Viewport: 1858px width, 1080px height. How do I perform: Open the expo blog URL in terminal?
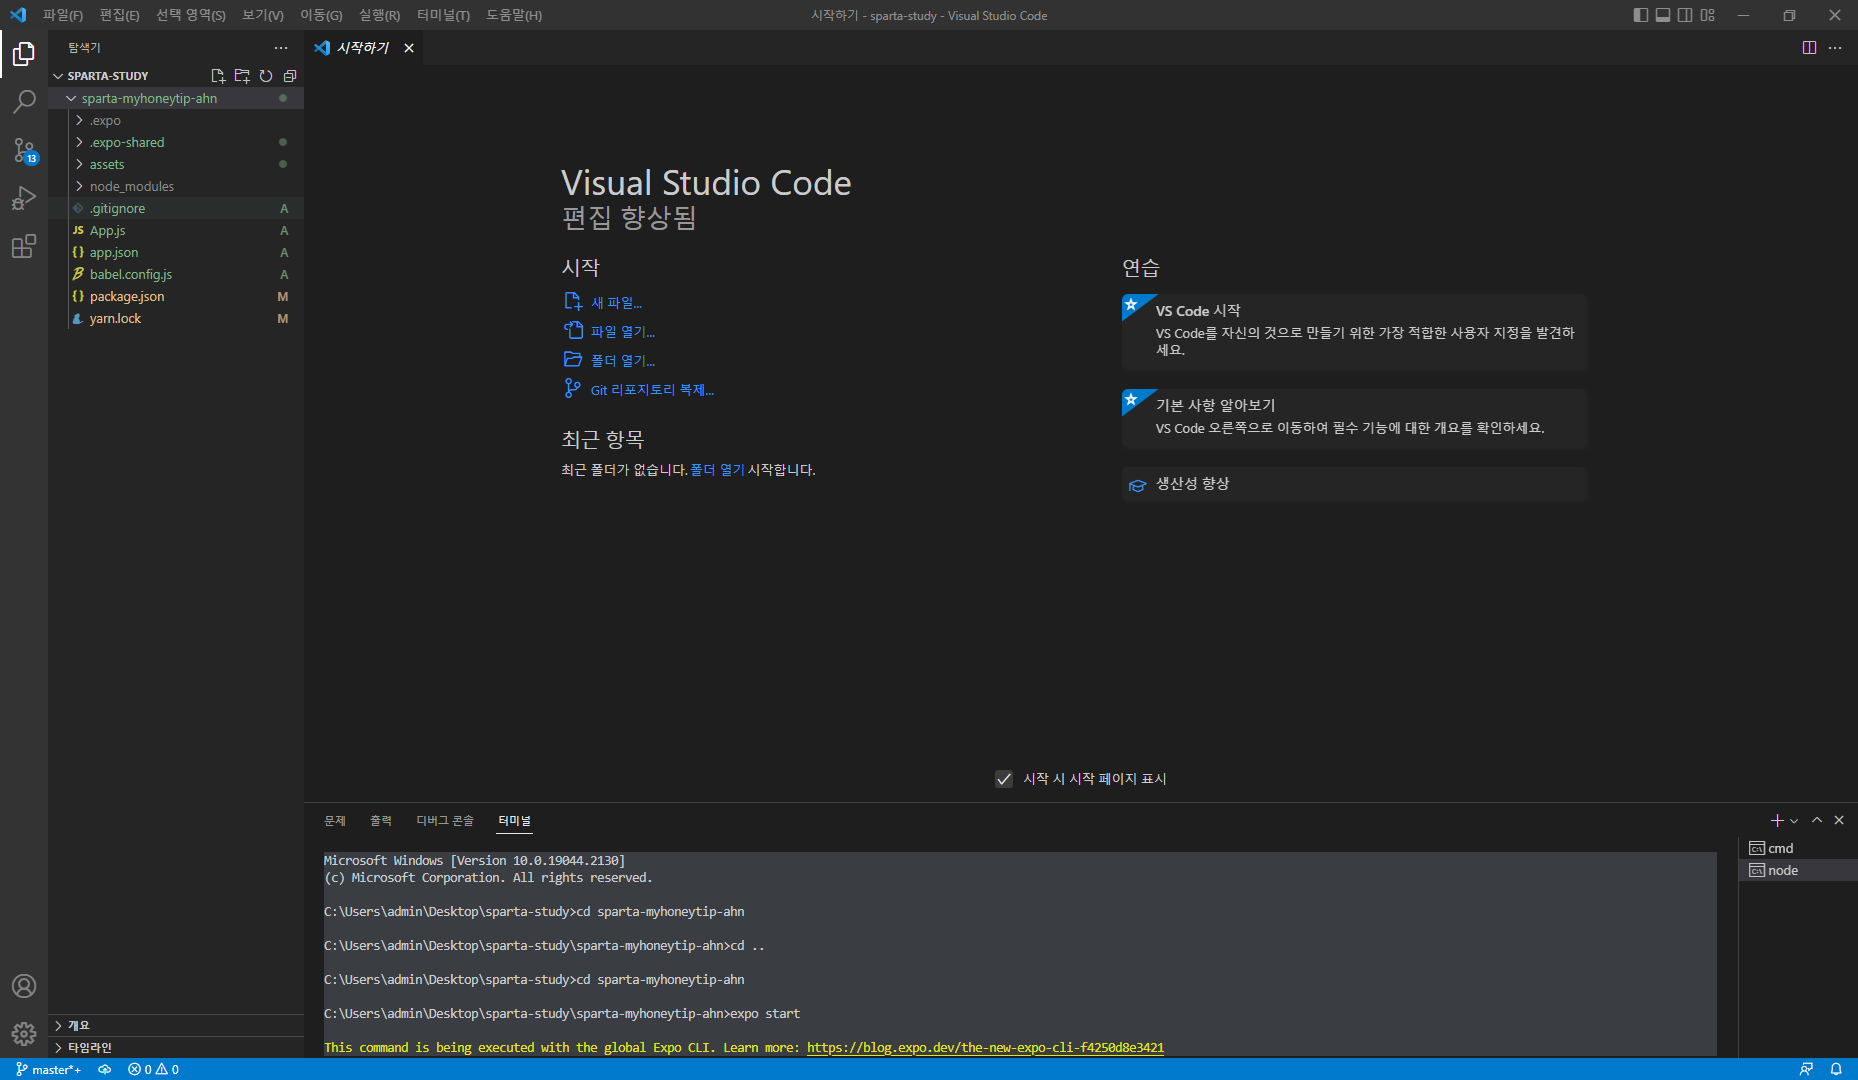pos(985,1048)
